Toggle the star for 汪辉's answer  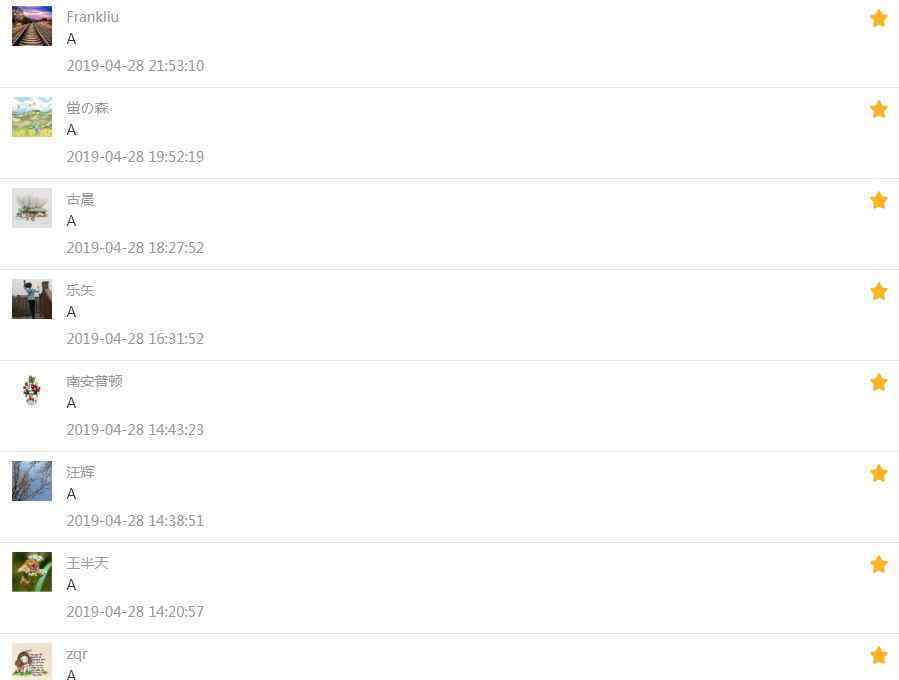[x=878, y=473]
